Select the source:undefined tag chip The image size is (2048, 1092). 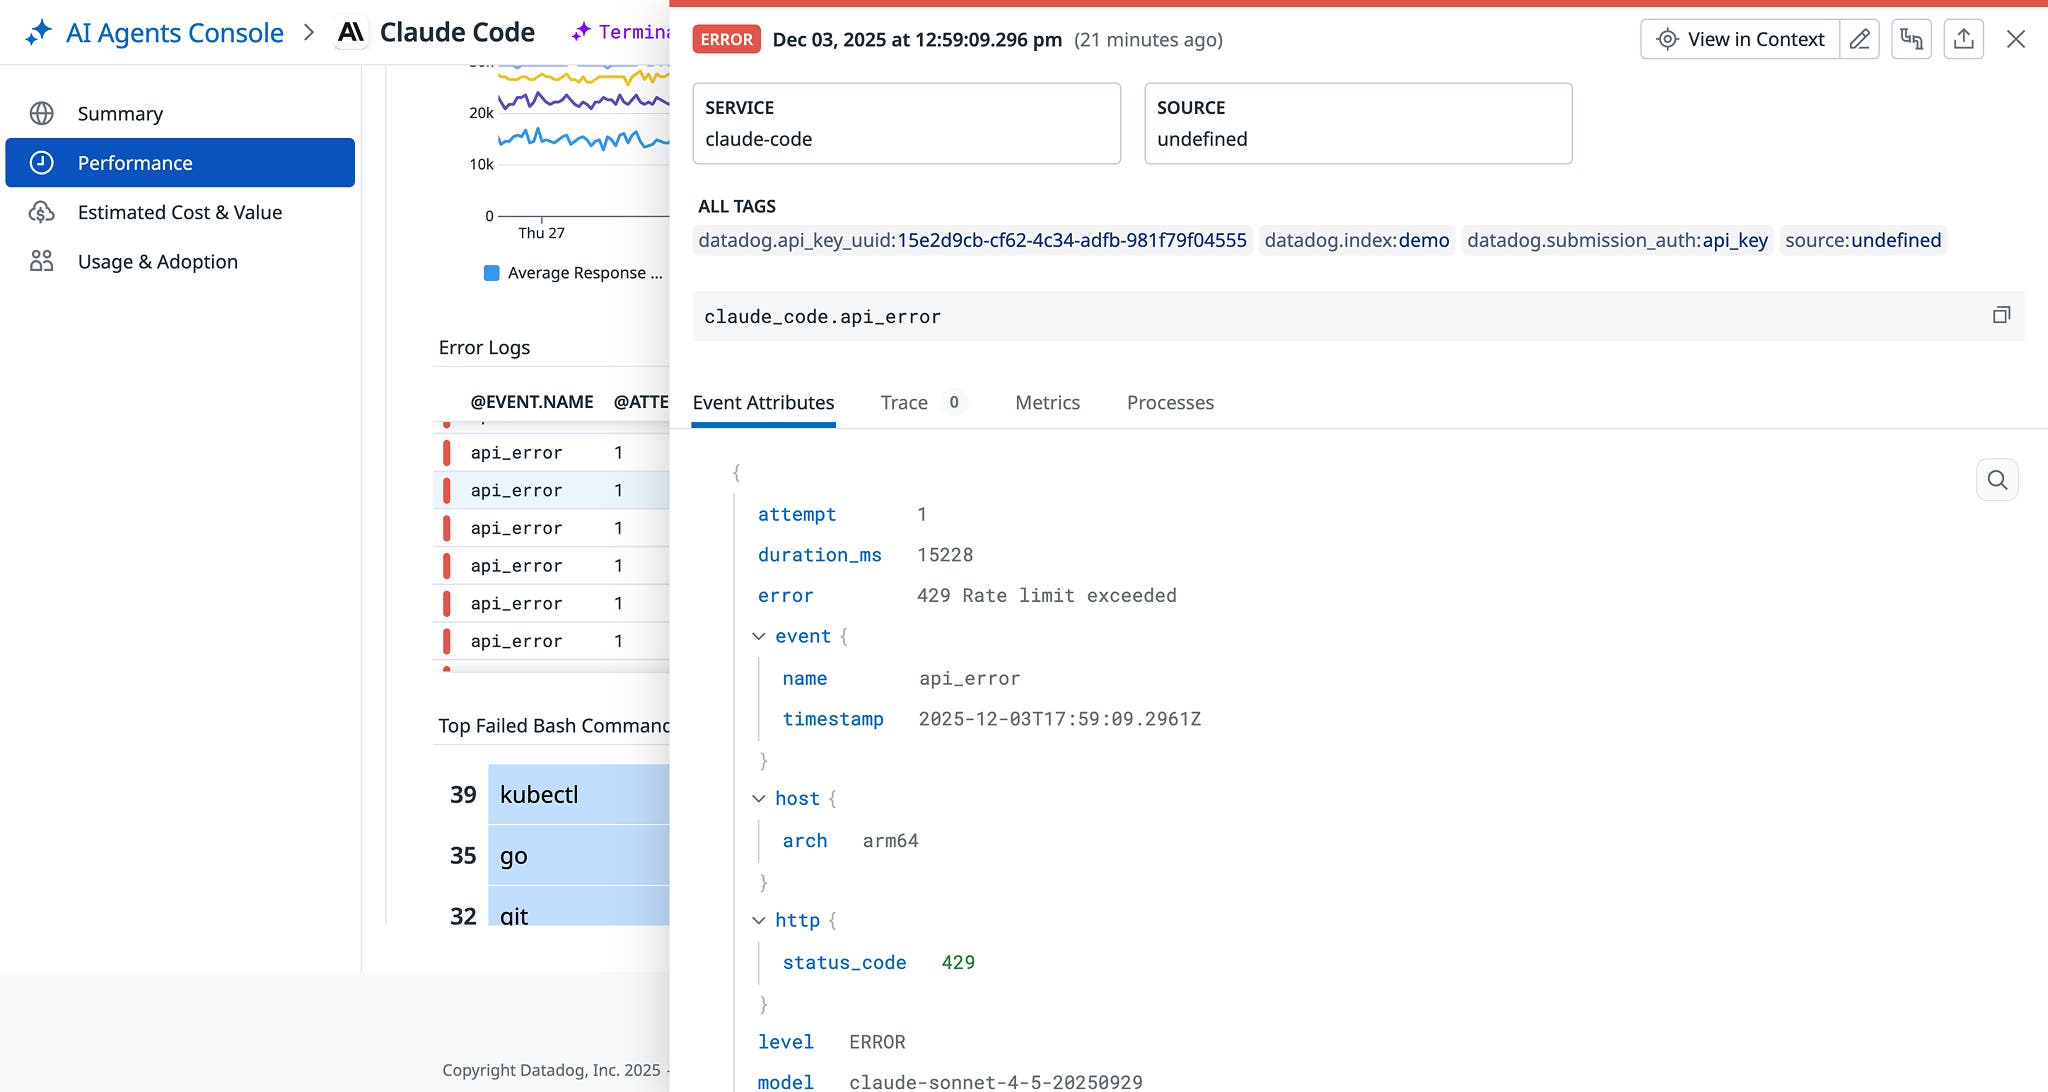pyautogui.click(x=1862, y=240)
